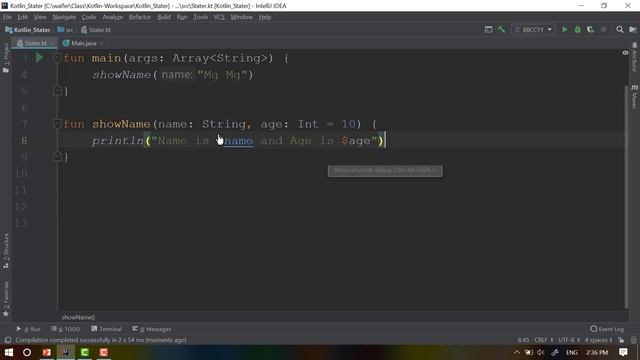Click the underlined name variable on line 8
640x360 pixels.
tap(238, 141)
